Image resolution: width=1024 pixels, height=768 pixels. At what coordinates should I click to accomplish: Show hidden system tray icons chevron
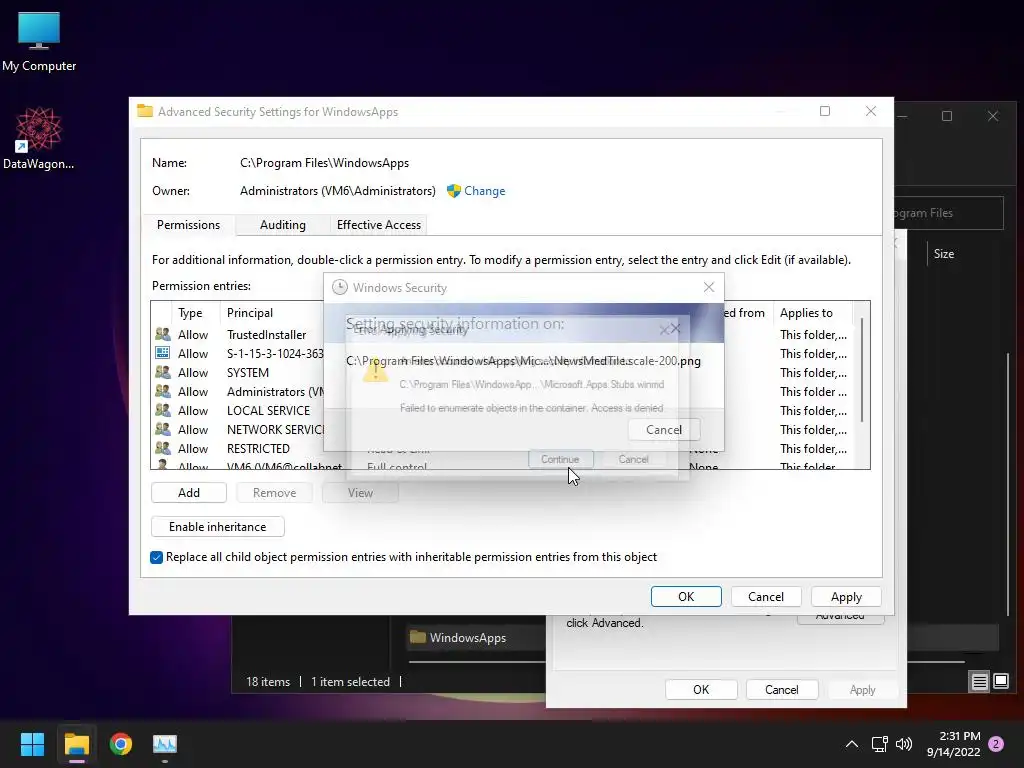tap(852, 744)
